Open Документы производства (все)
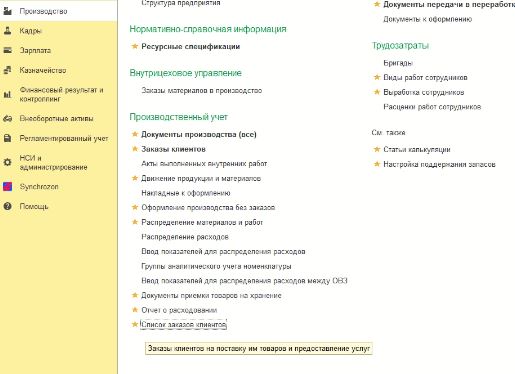515x374 pixels. click(x=199, y=134)
